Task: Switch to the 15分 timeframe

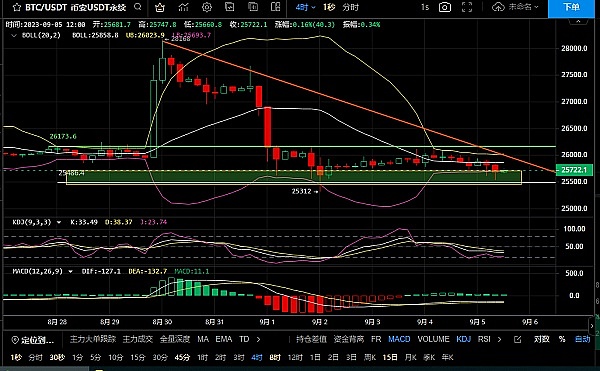Action: 138,358
